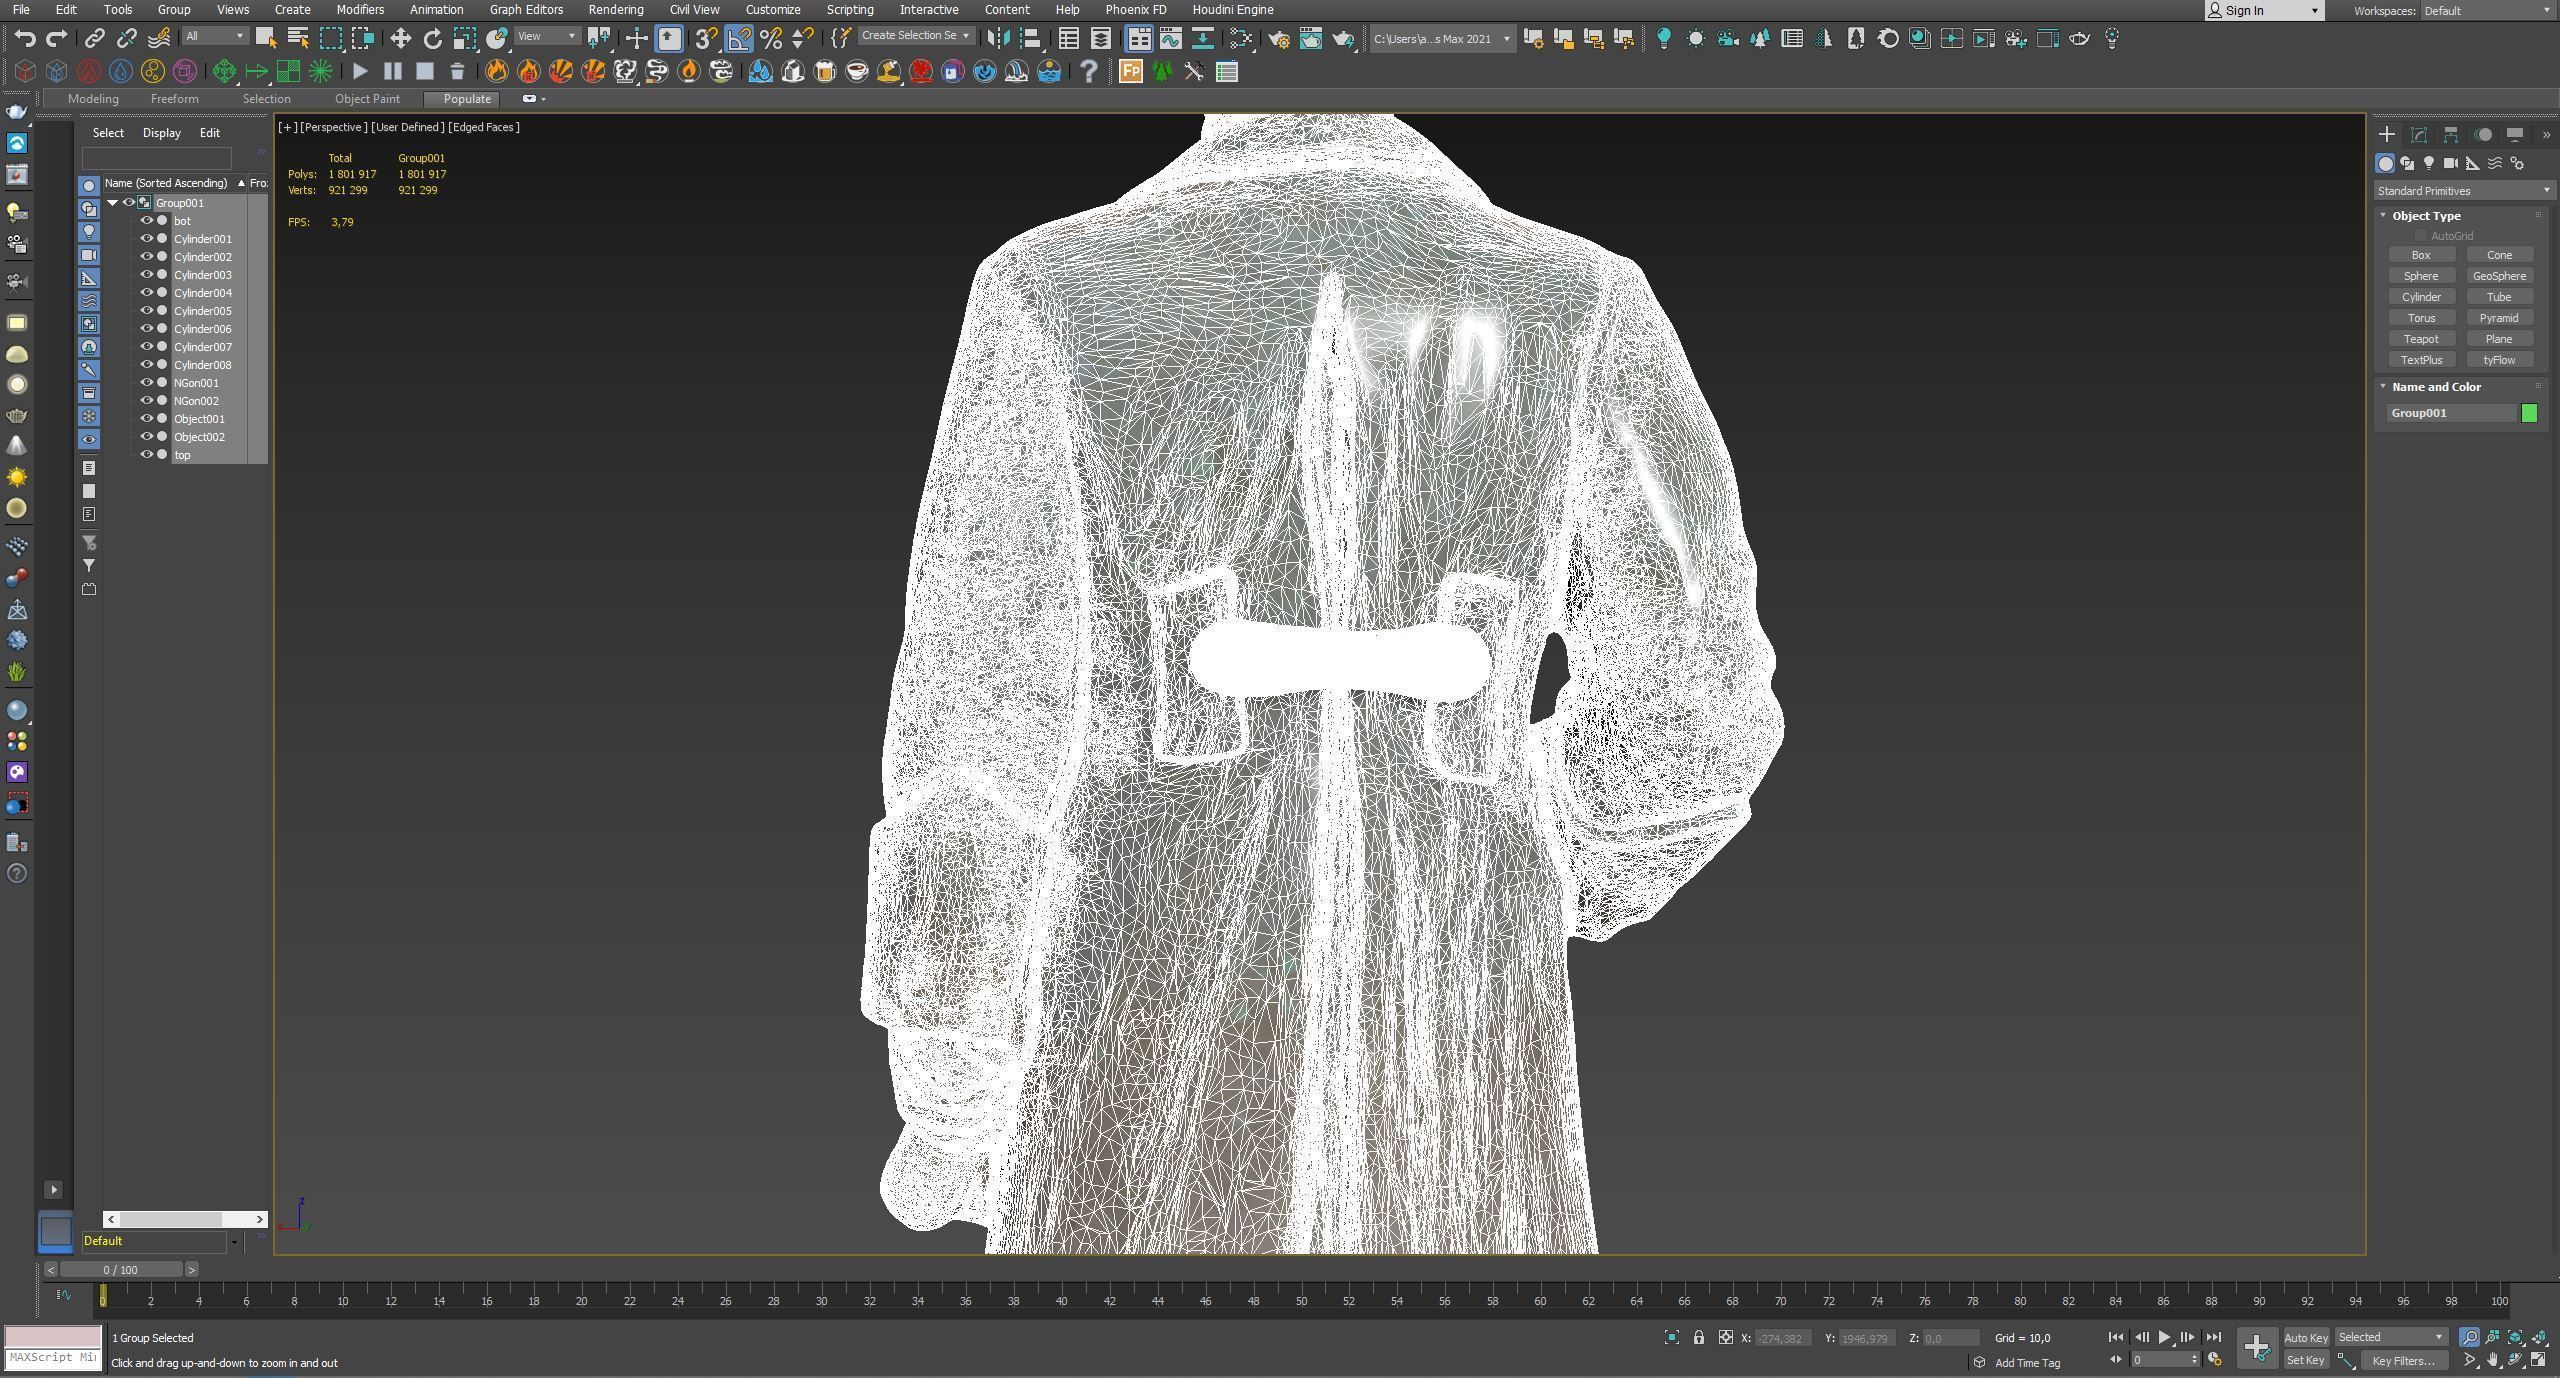Viewport: 2560px width, 1378px height.
Task: Open the Standard Primitives dropdown
Action: 2462,191
